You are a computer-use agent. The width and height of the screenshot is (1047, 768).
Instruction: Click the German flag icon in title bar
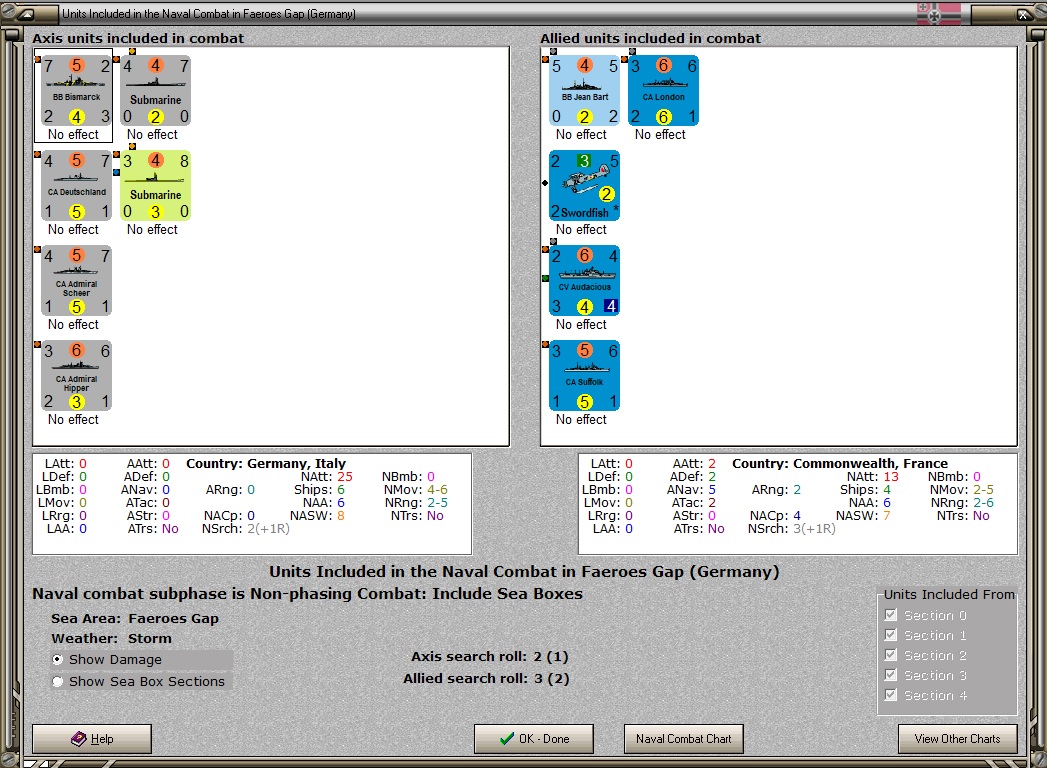(x=938, y=13)
